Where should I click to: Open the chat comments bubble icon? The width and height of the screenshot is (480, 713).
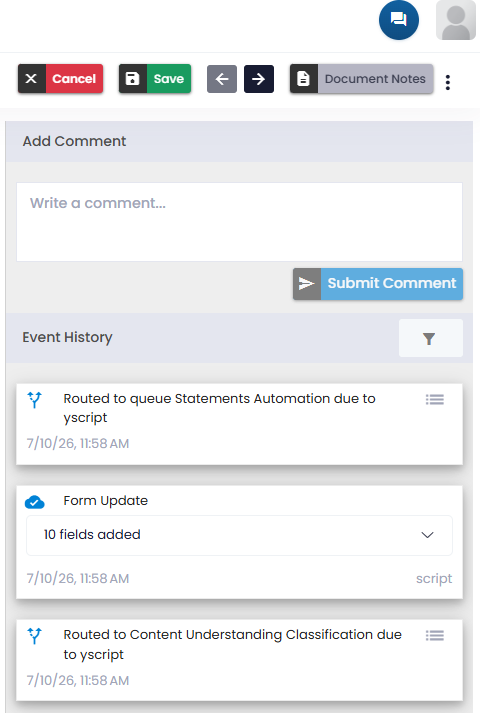pos(399,20)
